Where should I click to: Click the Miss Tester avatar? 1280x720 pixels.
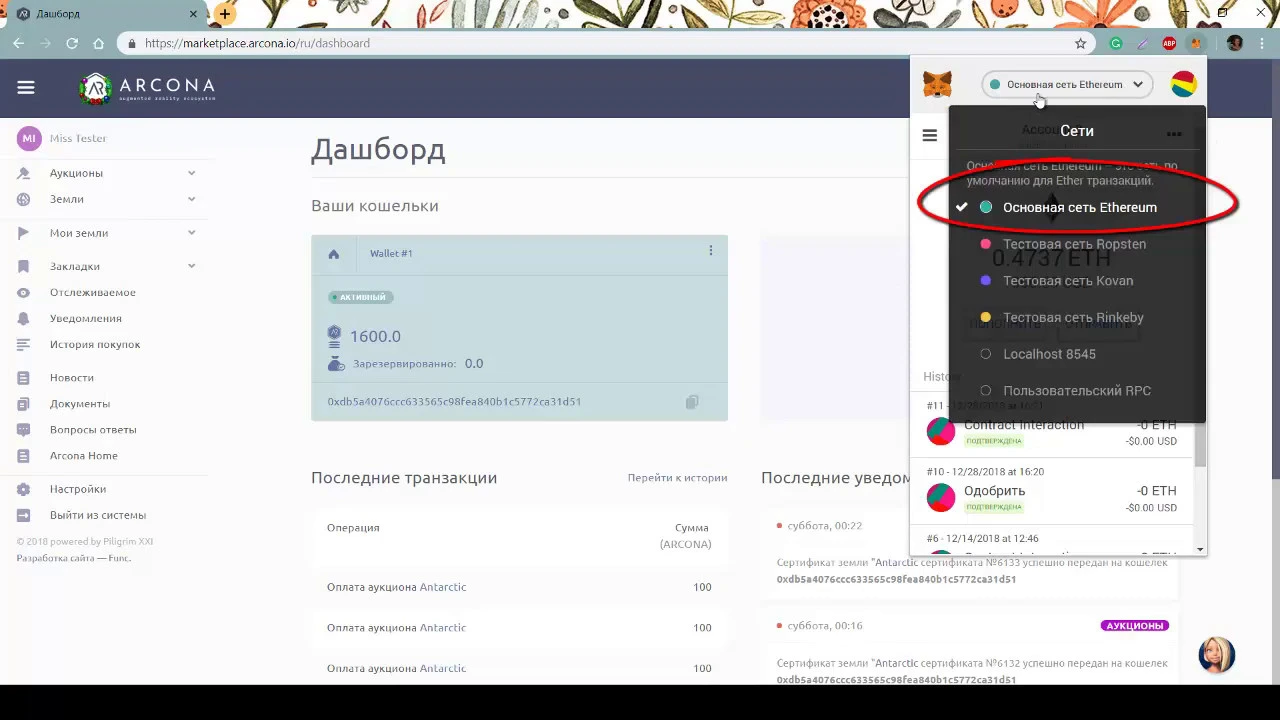(x=29, y=139)
